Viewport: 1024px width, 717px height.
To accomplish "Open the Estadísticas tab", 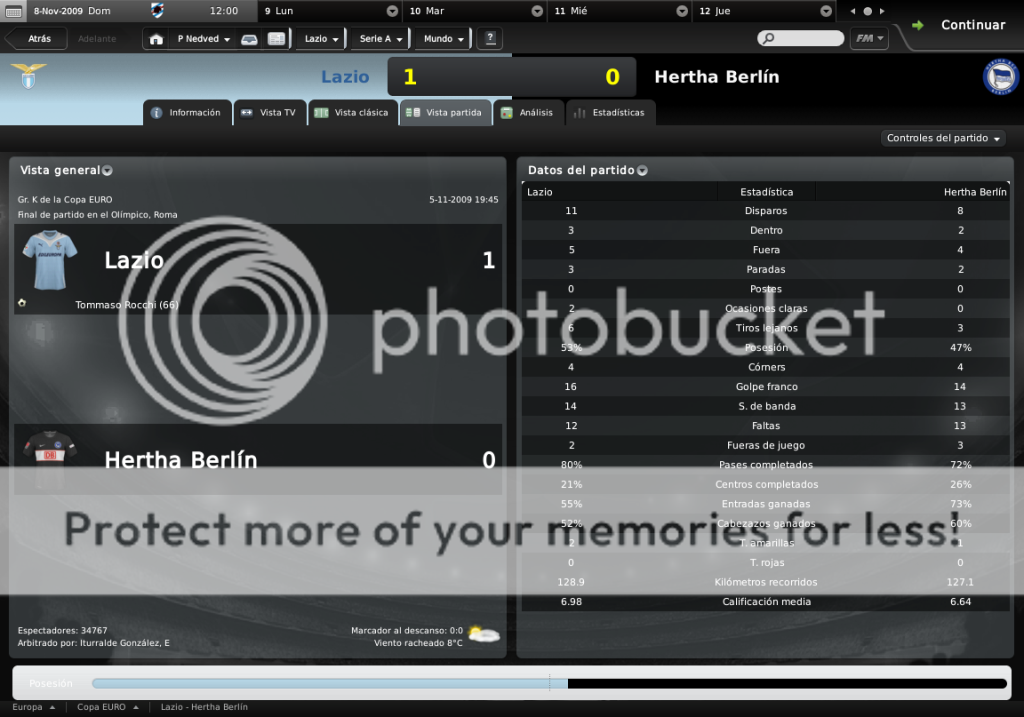I will (x=611, y=112).
